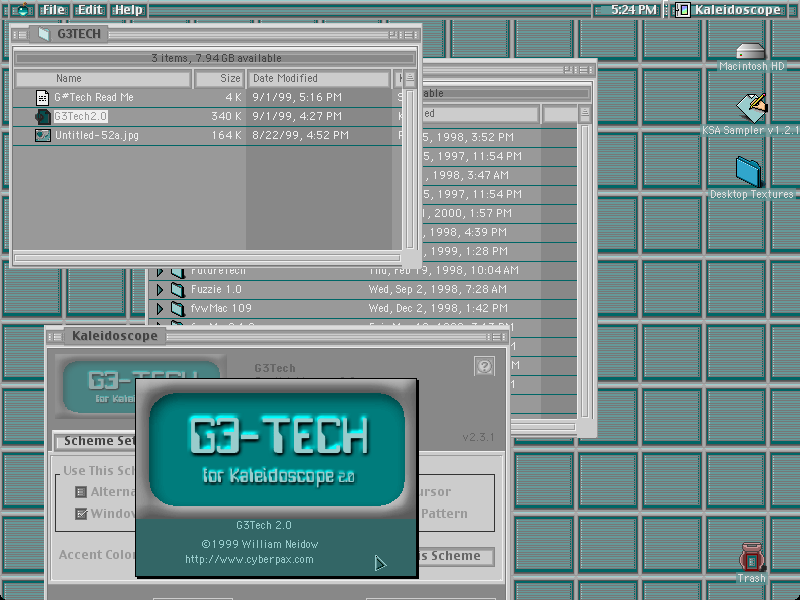
Task: Expand the Fuzzie 1.0 folder triangle
Action: point(160,290)
